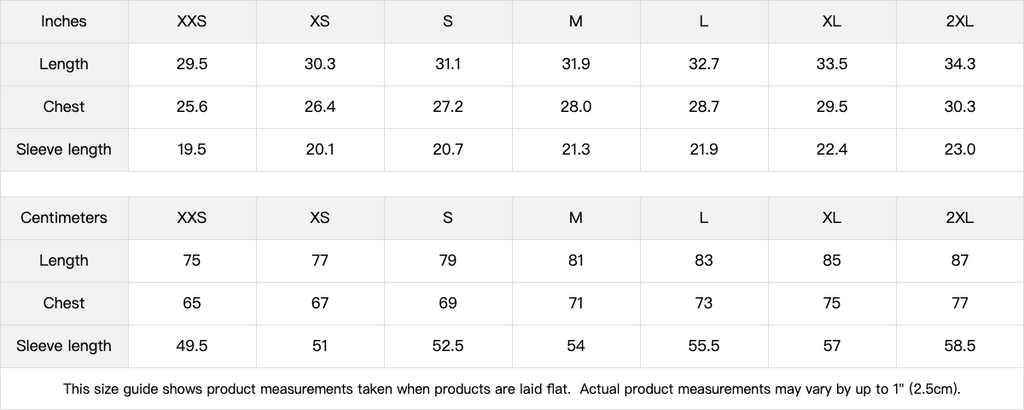The image size is (1024, 410).
Task: Click the 29.5 length value for XXS
Action: click(192, 65)
